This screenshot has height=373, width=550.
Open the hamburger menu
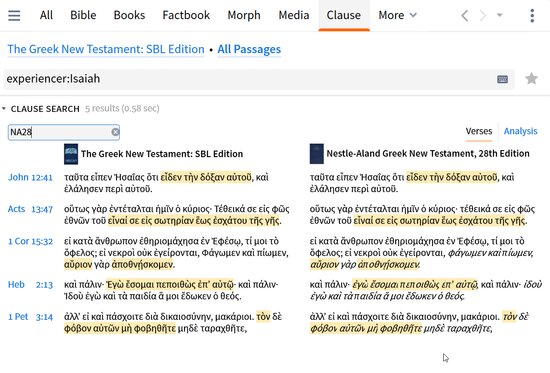pyautogui.click(x=14, y=15)
